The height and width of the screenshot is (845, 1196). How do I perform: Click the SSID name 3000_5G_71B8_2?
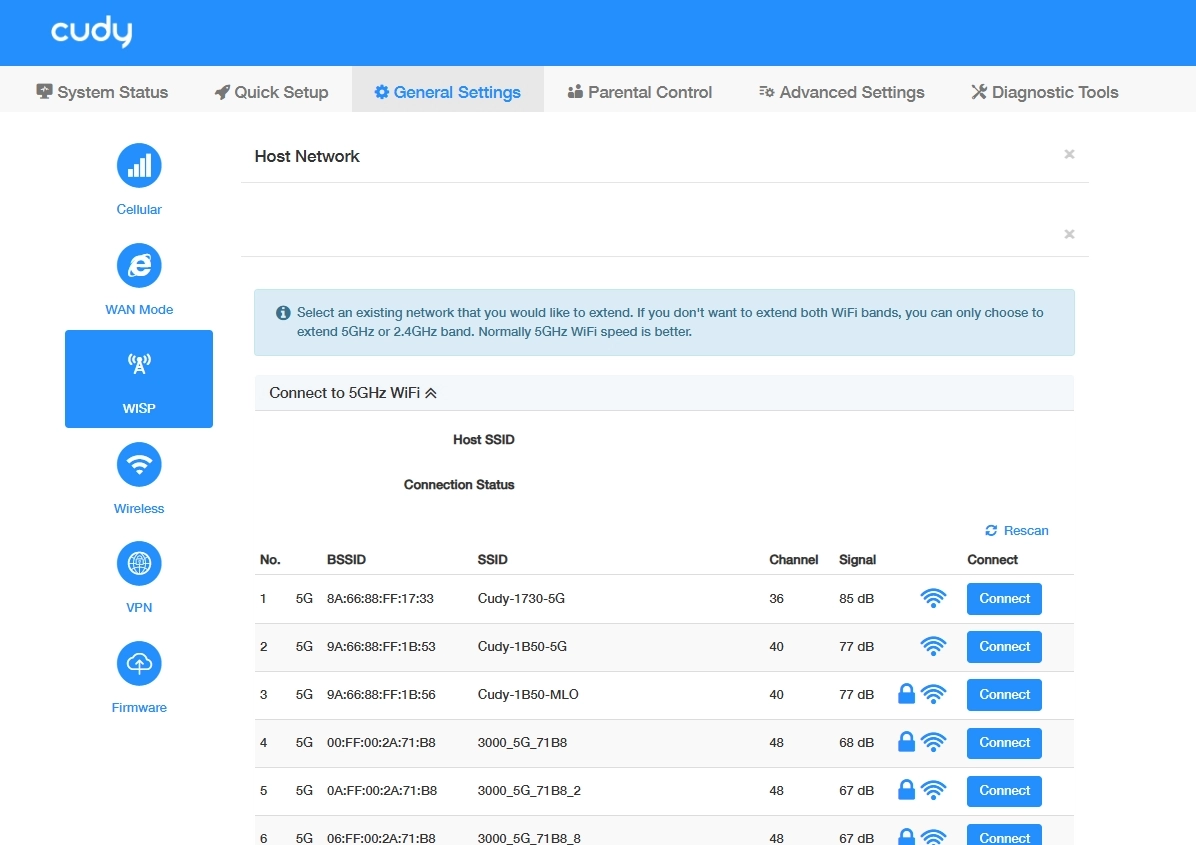click(x=529, y=791)
